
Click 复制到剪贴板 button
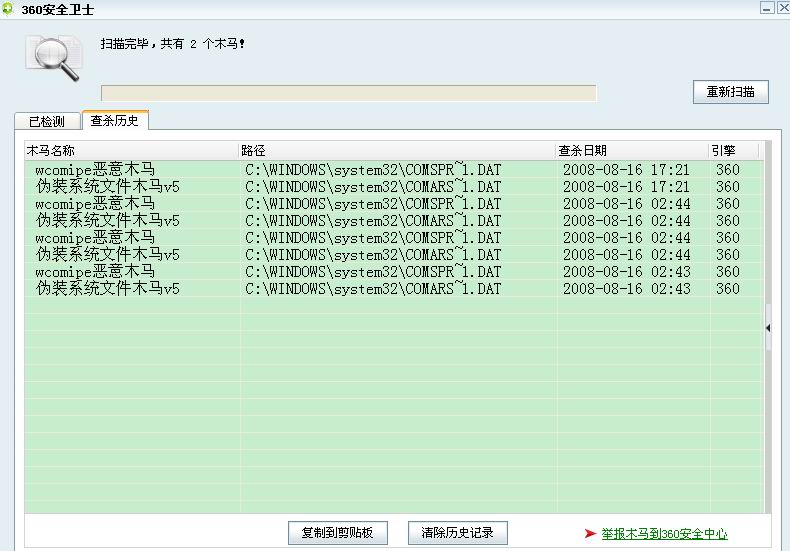338,533
